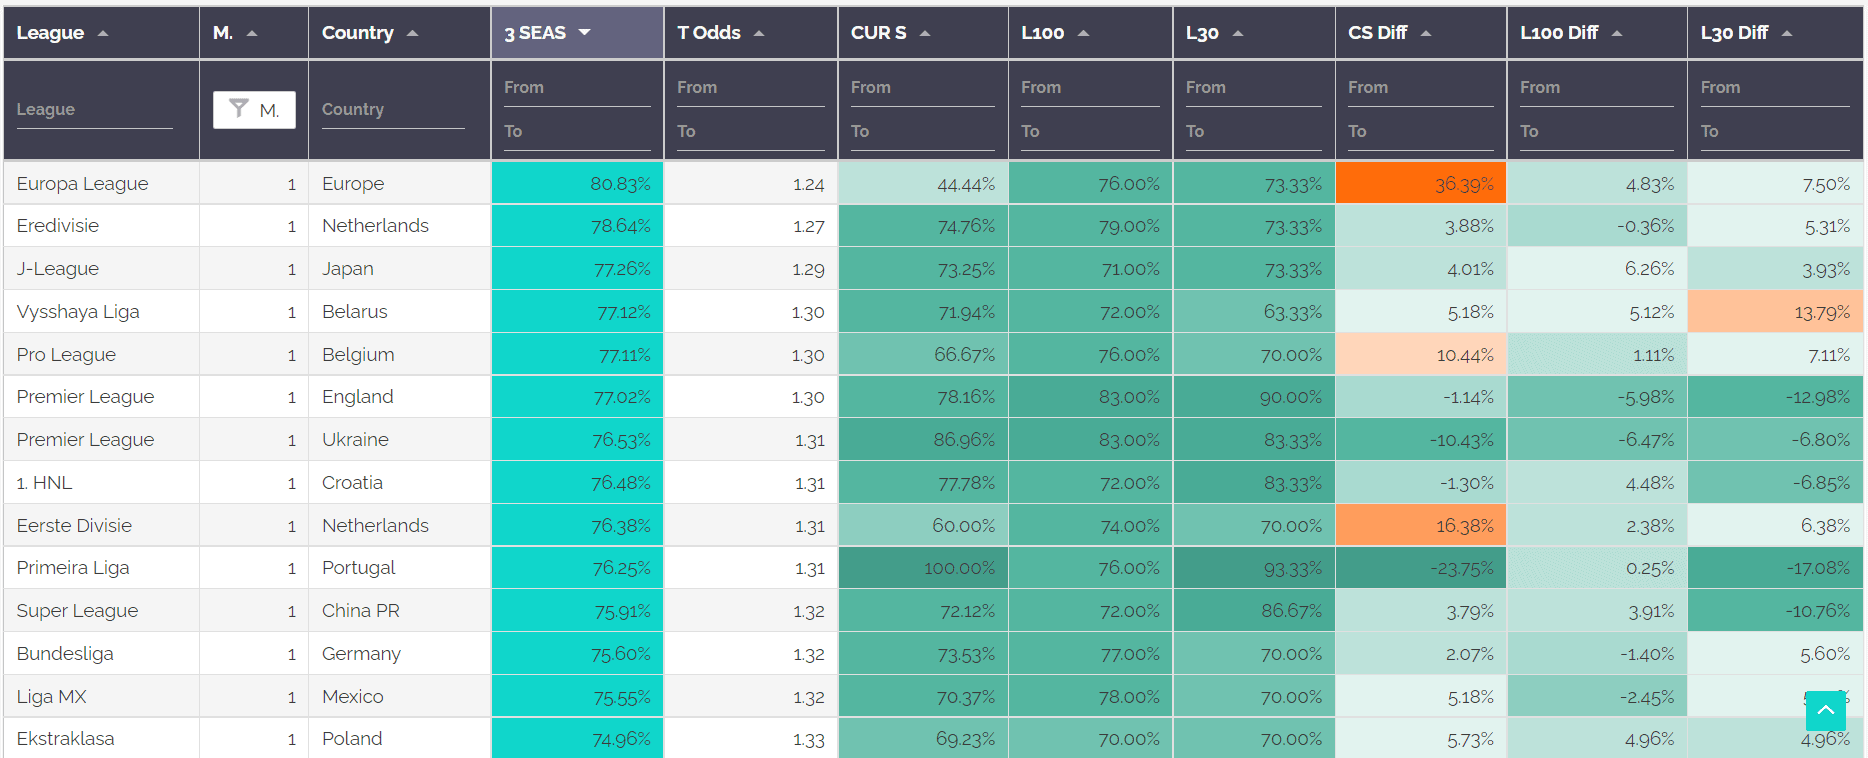Viewport: 1868px width, 758px height.
Task: Focus the CS Diff To field
Action: [x=1420, y=132]
